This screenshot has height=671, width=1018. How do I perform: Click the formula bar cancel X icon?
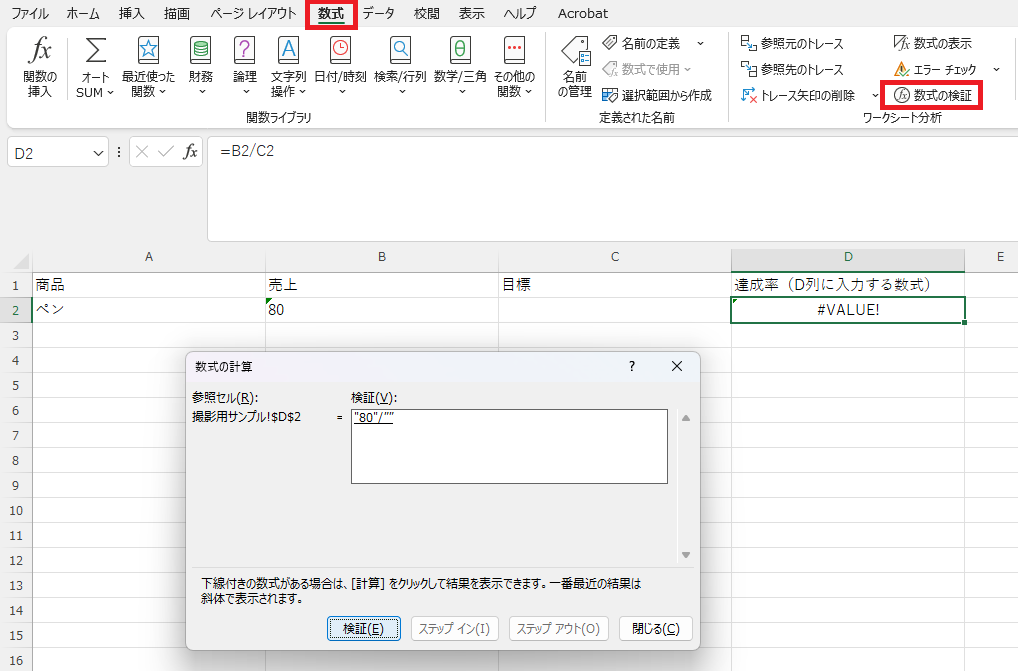point(142,152)
